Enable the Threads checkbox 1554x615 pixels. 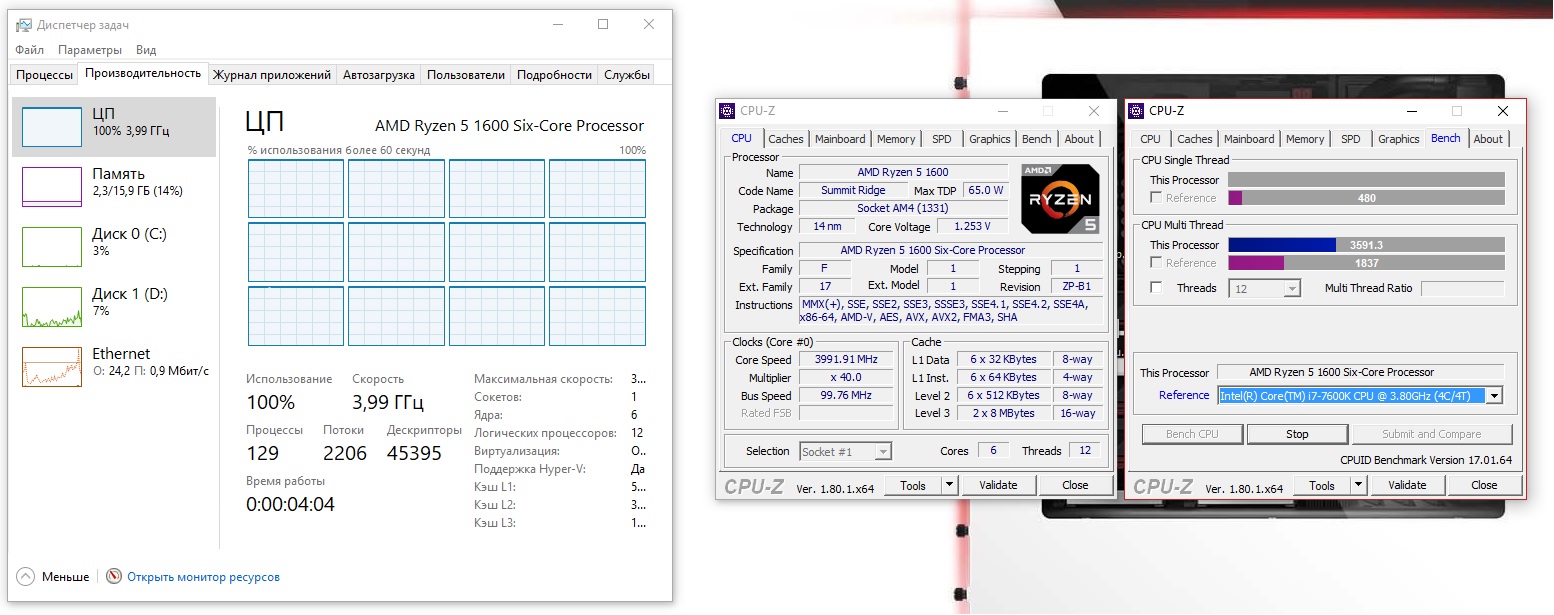(x=1157, y=288)
